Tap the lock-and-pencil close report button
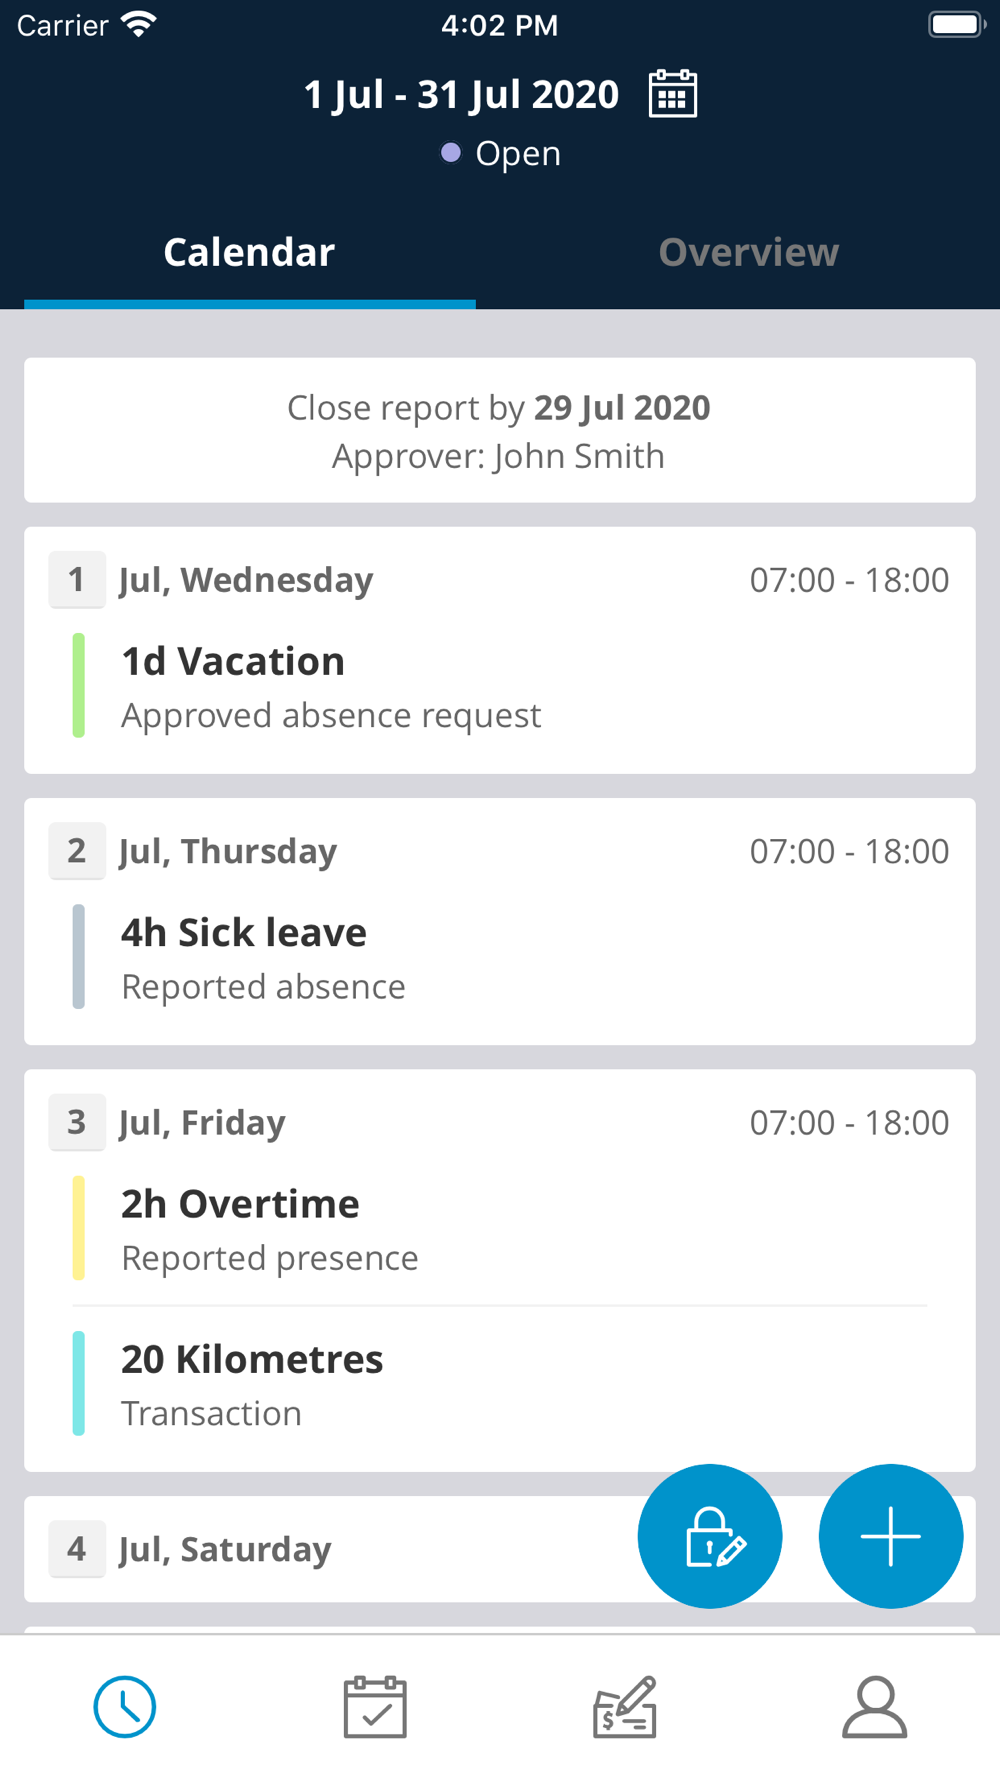 coord(710,1536)
